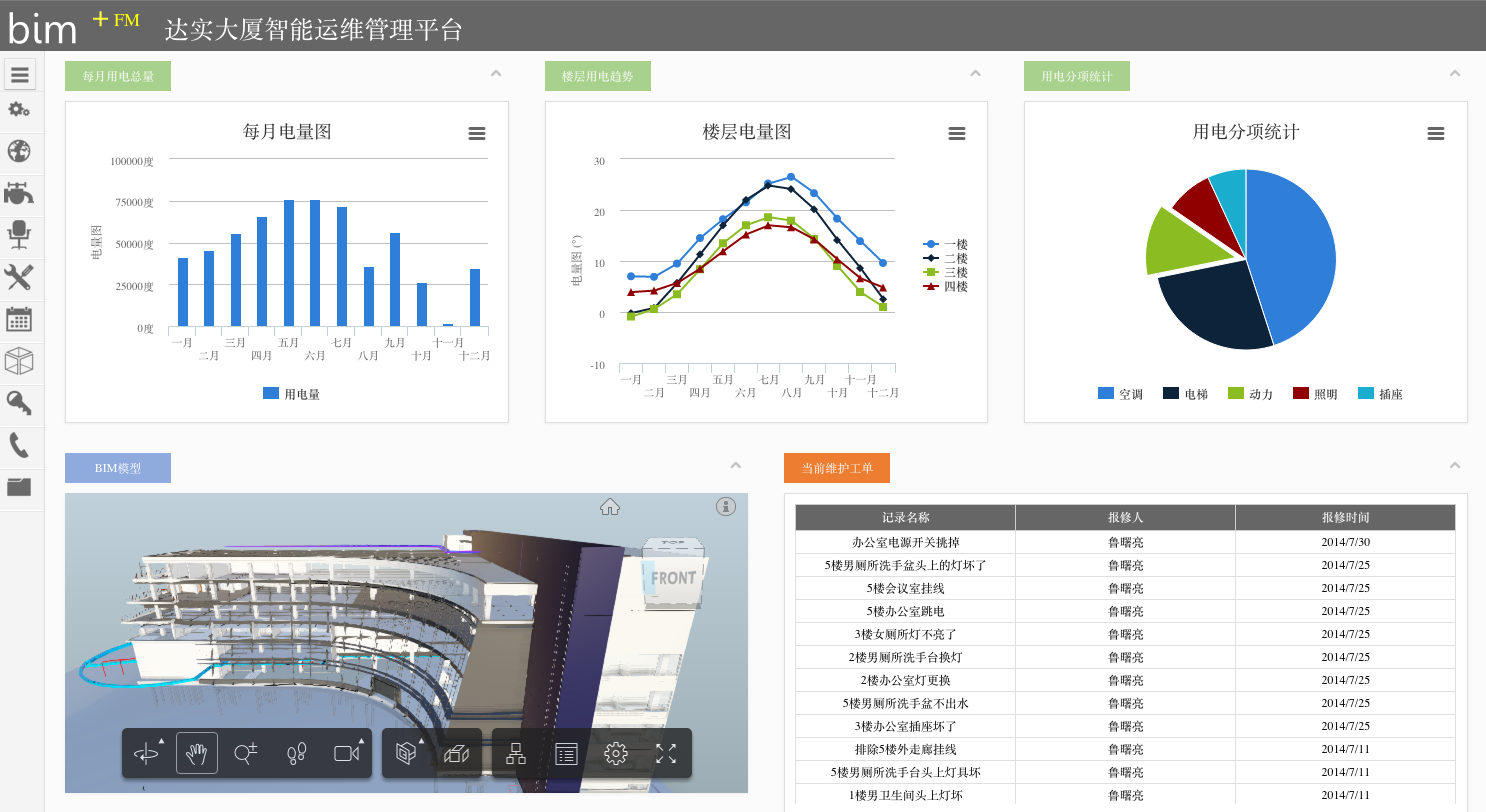Viewport: 1486px width, 812px height.
Task: Click the 楼层用电趋势 panel tab
Action: 598,76
